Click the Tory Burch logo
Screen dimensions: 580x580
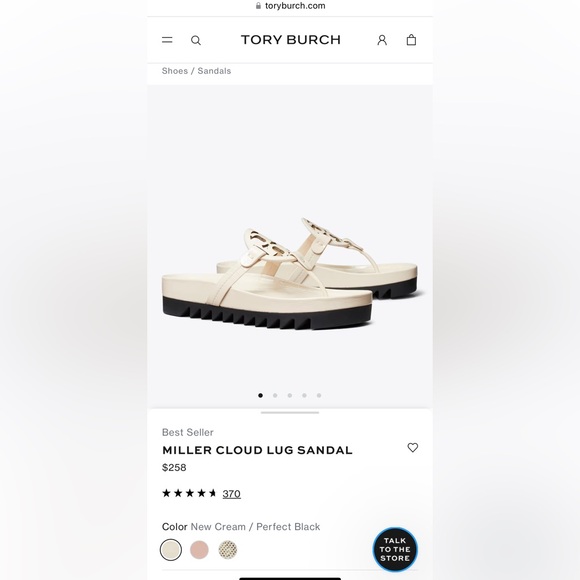(x=291, y=40)
